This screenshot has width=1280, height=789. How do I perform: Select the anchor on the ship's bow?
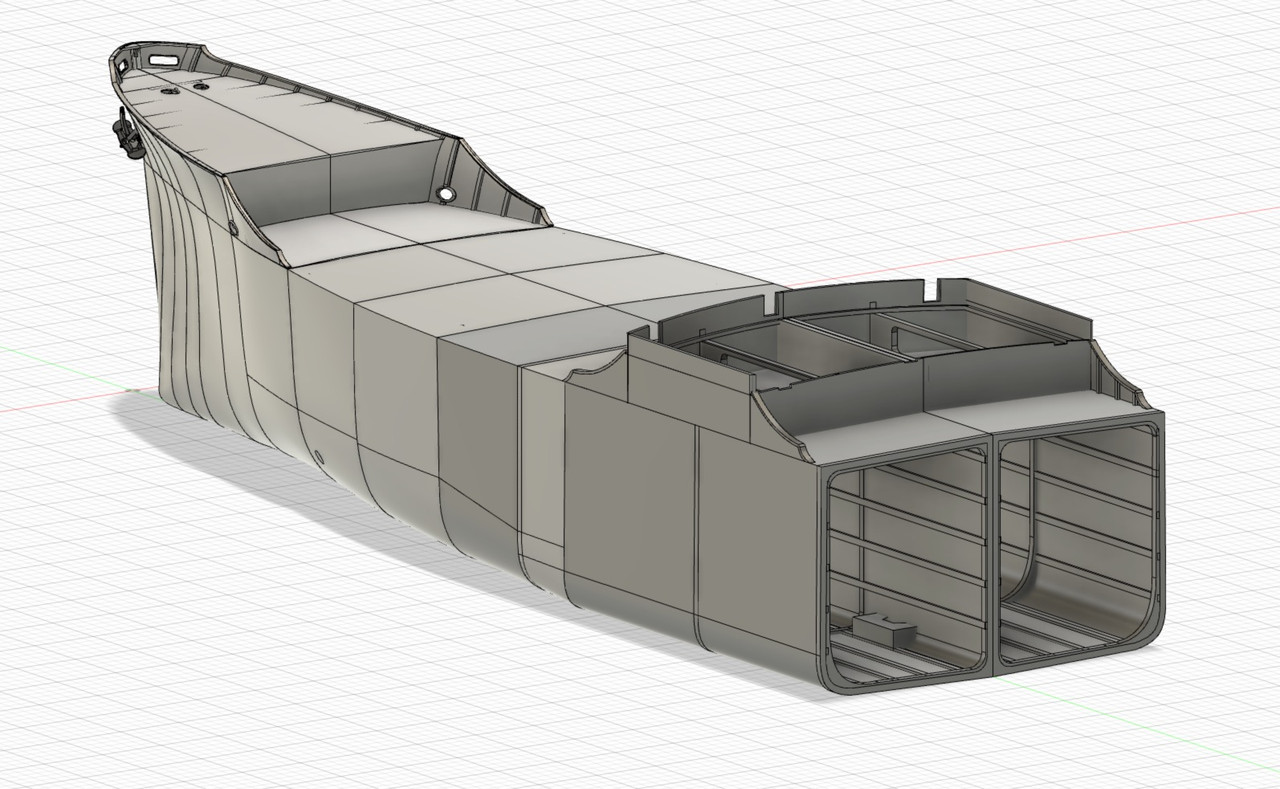pos(127,134)
